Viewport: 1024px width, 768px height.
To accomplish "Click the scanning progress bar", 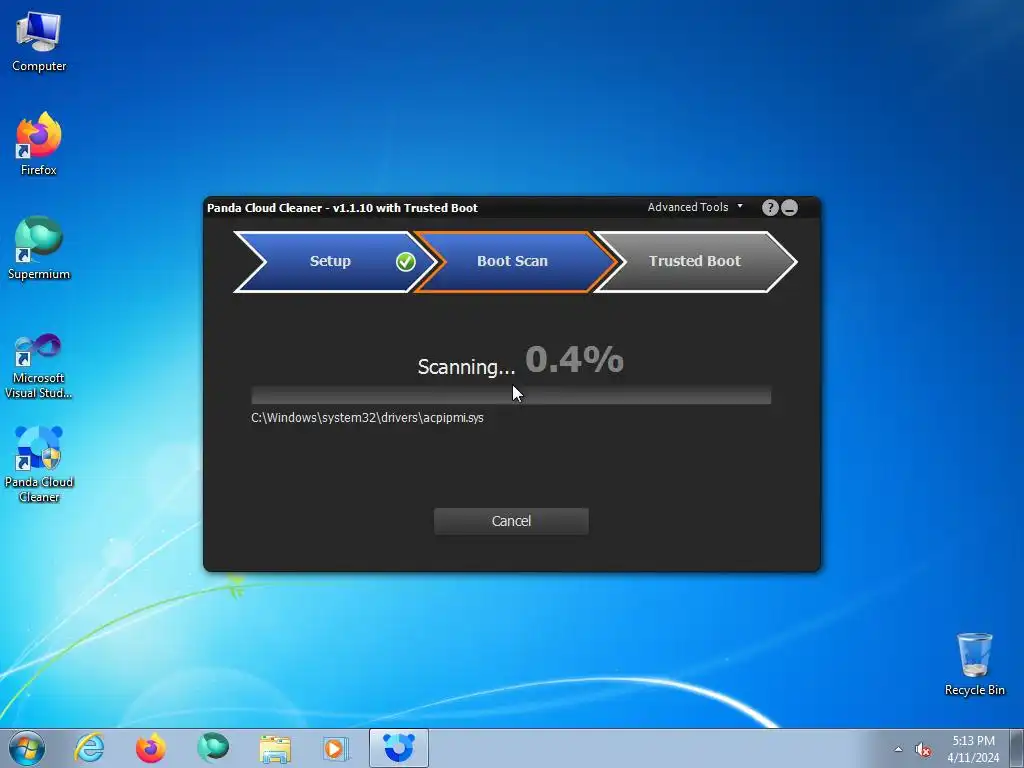I will coord(511,396).
